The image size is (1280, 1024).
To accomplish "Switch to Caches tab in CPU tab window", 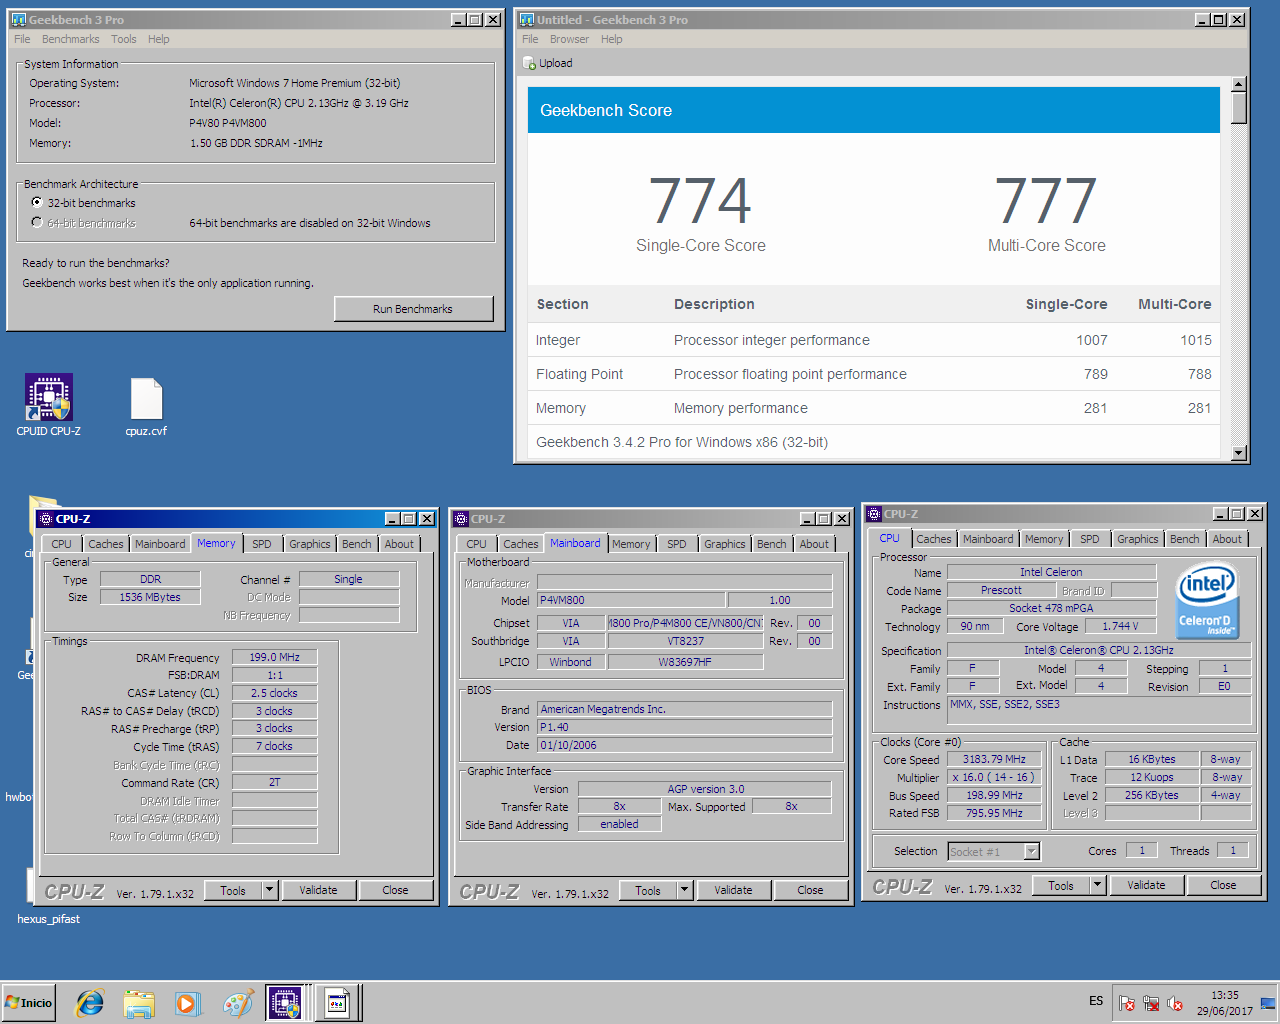I will 934,539.
